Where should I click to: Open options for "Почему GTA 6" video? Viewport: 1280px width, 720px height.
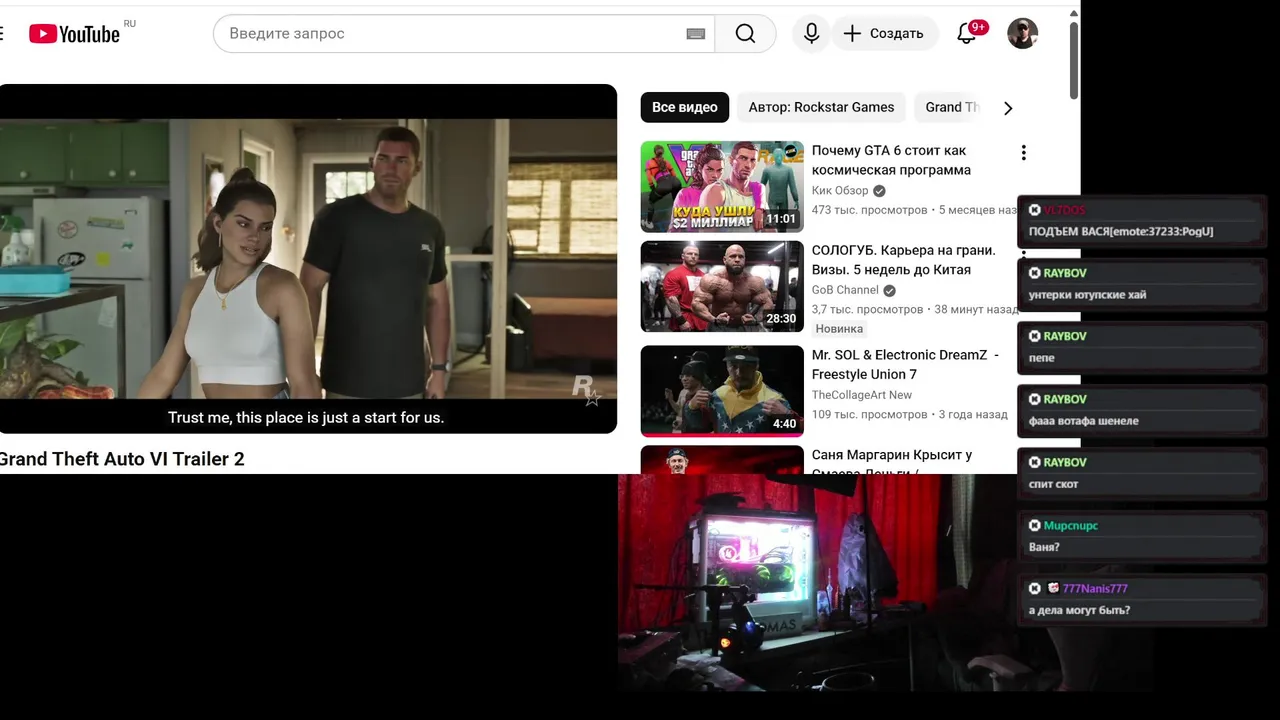tap(1023, 153)
